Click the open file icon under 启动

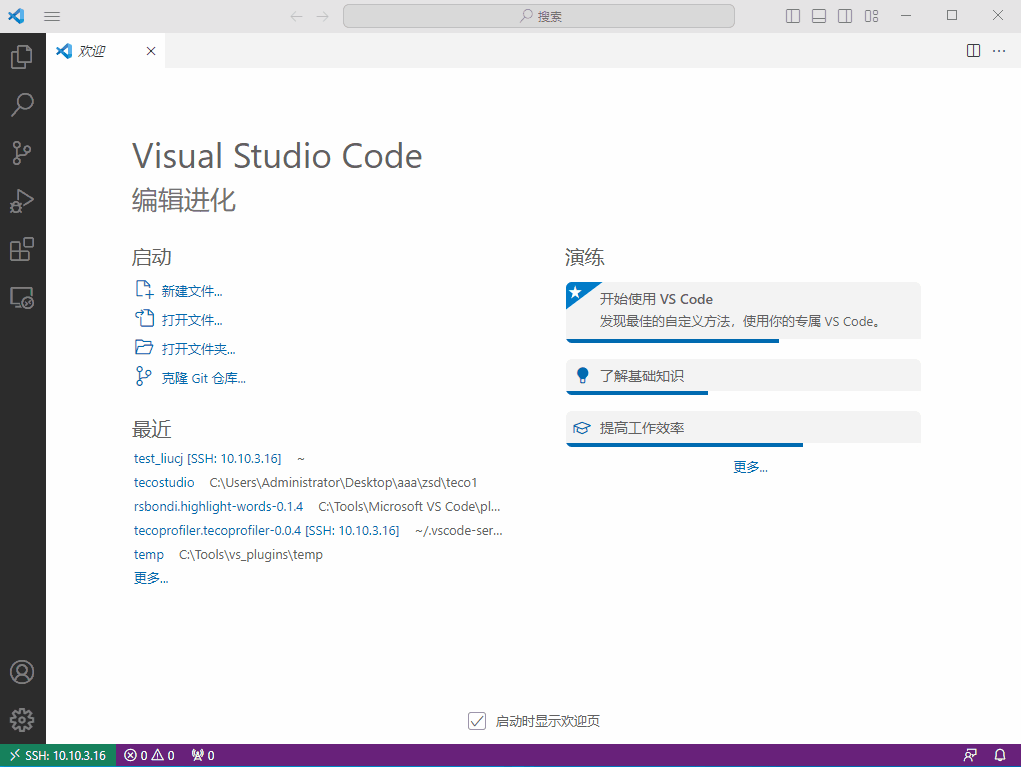click(144, 318)
